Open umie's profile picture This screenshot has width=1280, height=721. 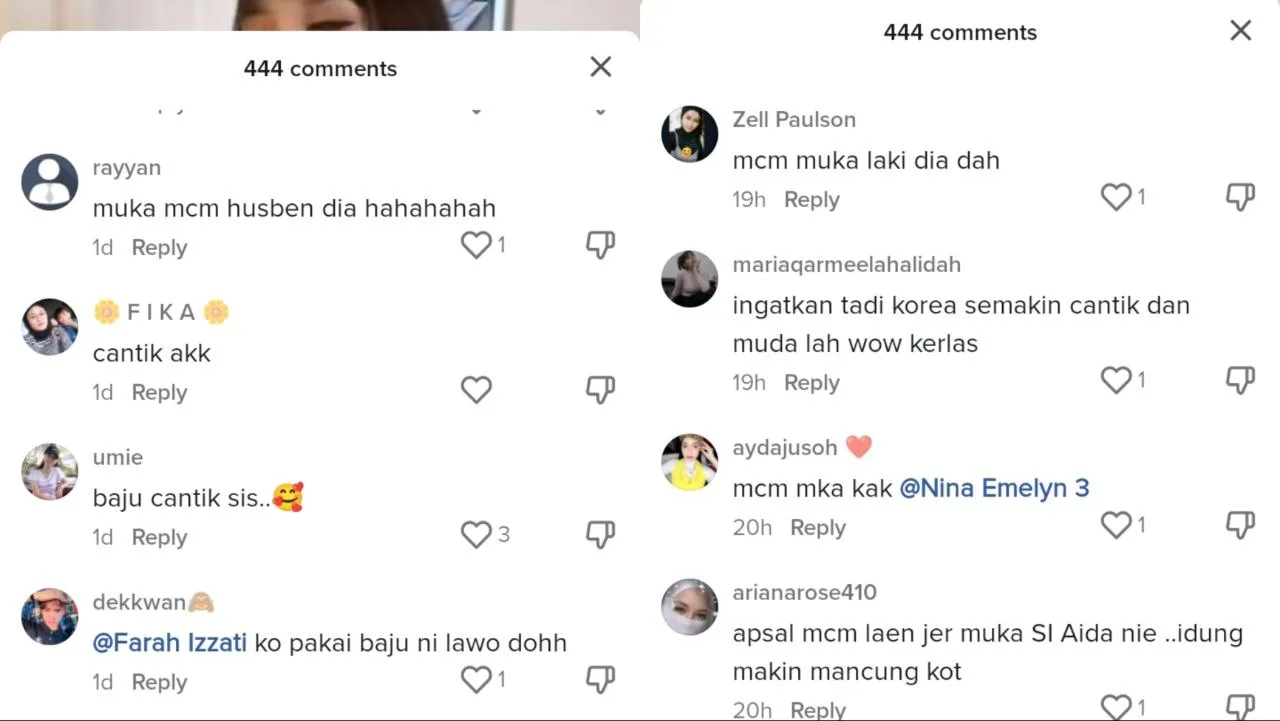[x=50, y=472]
